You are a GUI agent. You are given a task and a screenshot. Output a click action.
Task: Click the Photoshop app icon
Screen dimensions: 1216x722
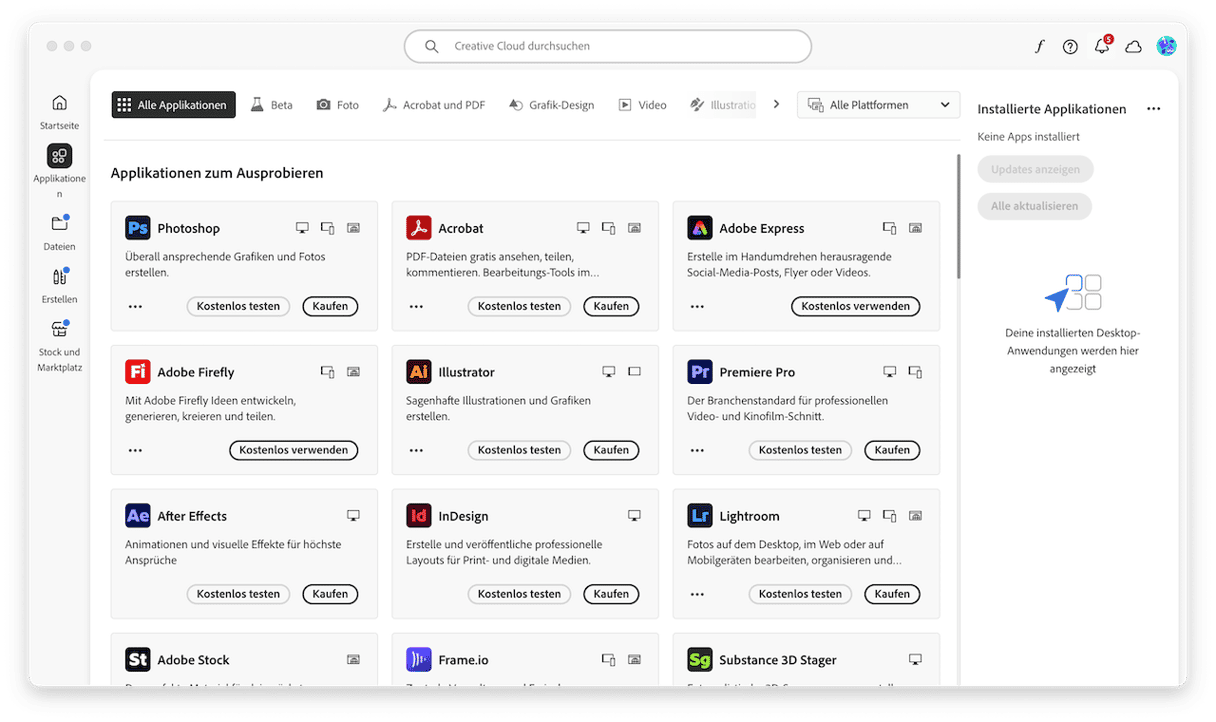[137, 228]
